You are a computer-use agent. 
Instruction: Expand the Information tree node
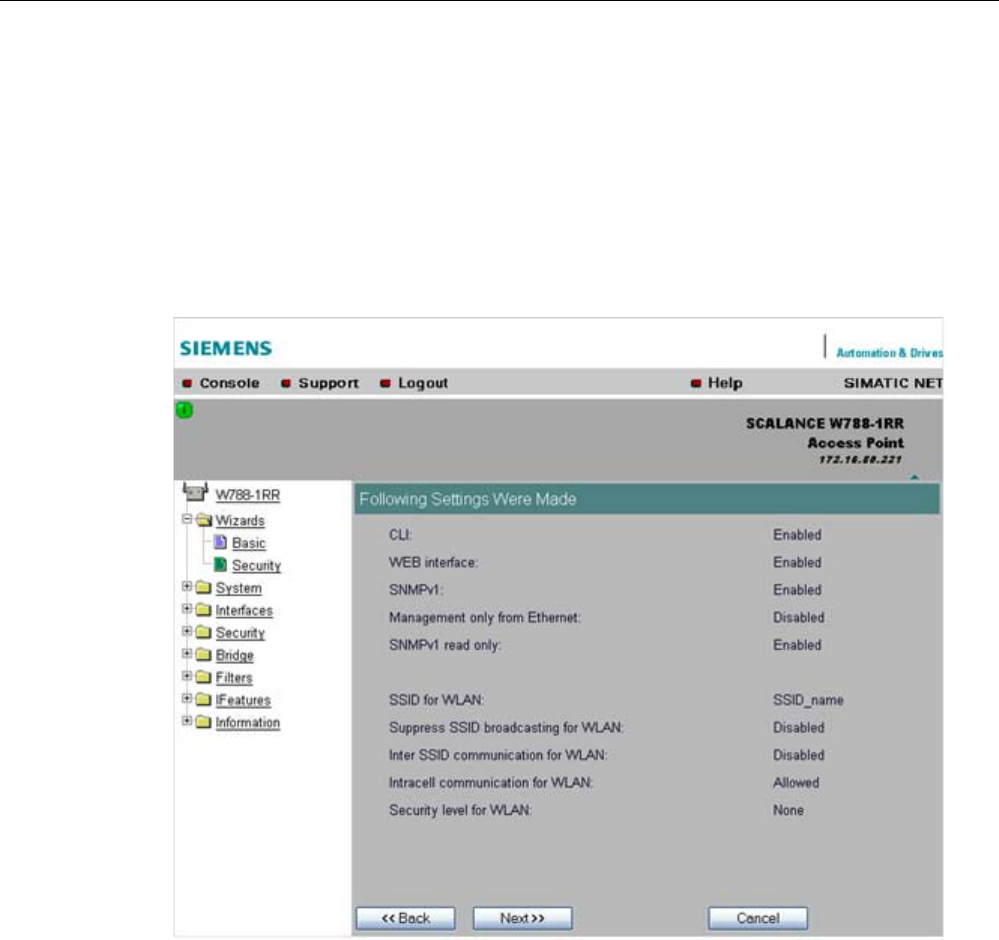(x=187, y=721)
